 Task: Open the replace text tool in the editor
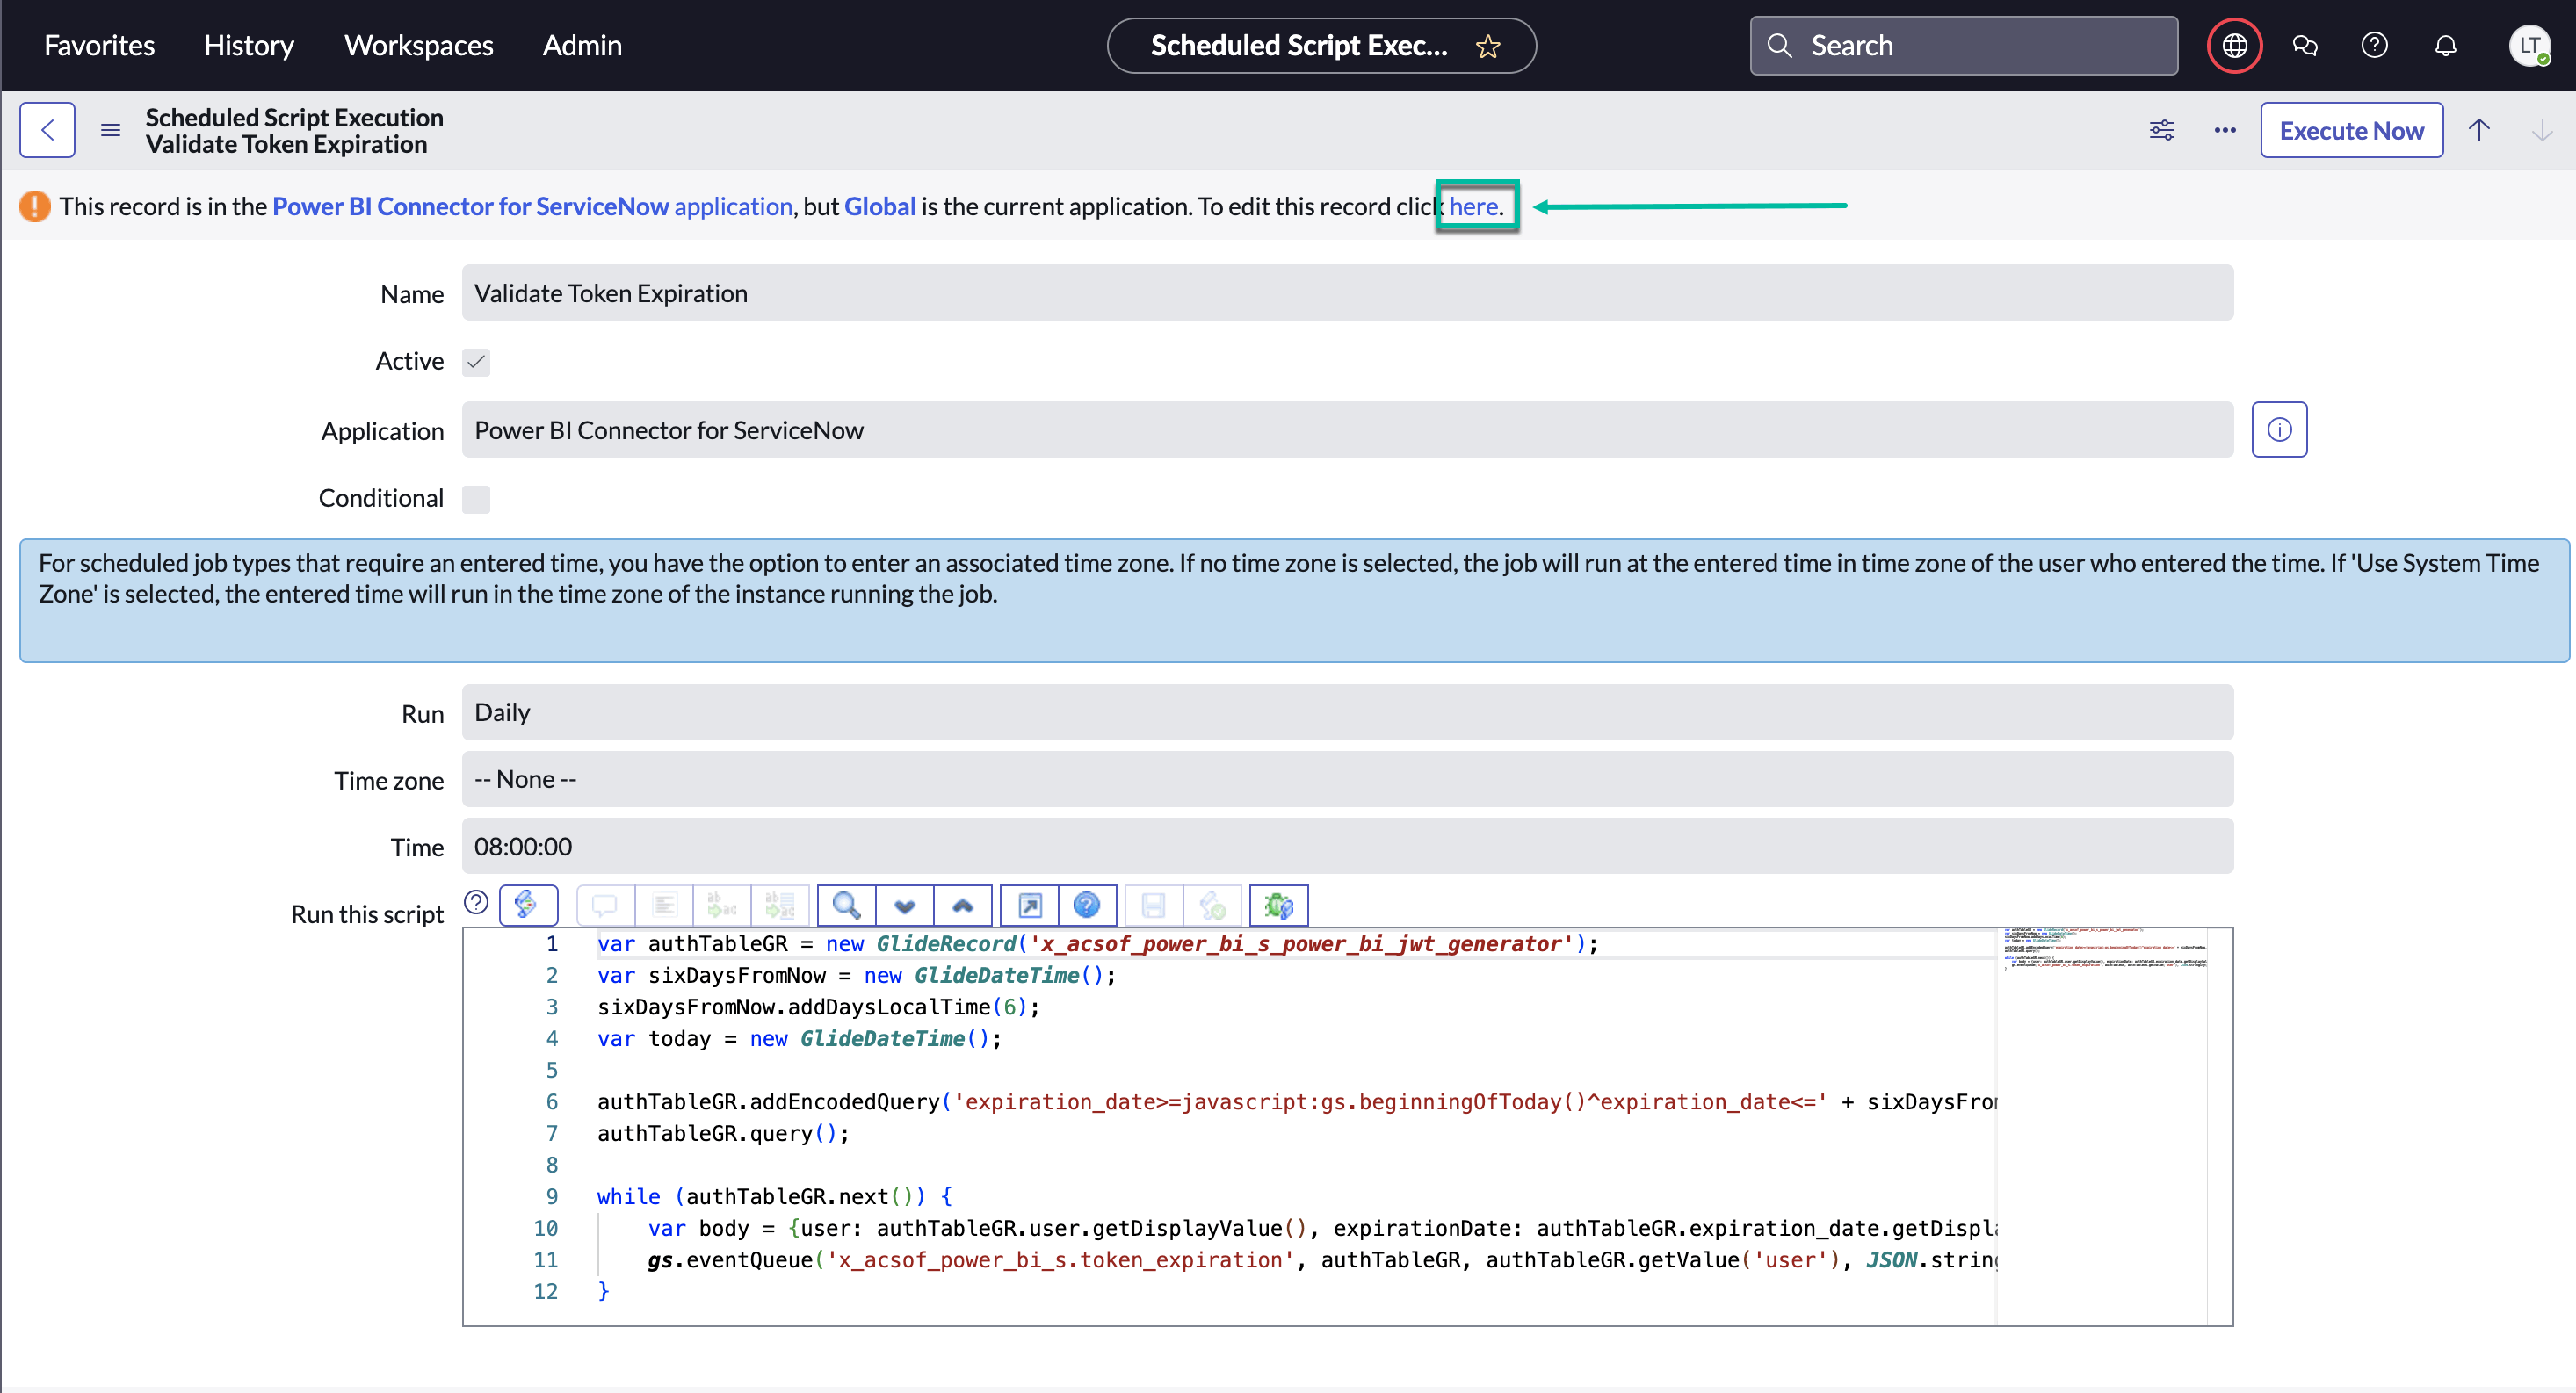click(x=722, y=905)
